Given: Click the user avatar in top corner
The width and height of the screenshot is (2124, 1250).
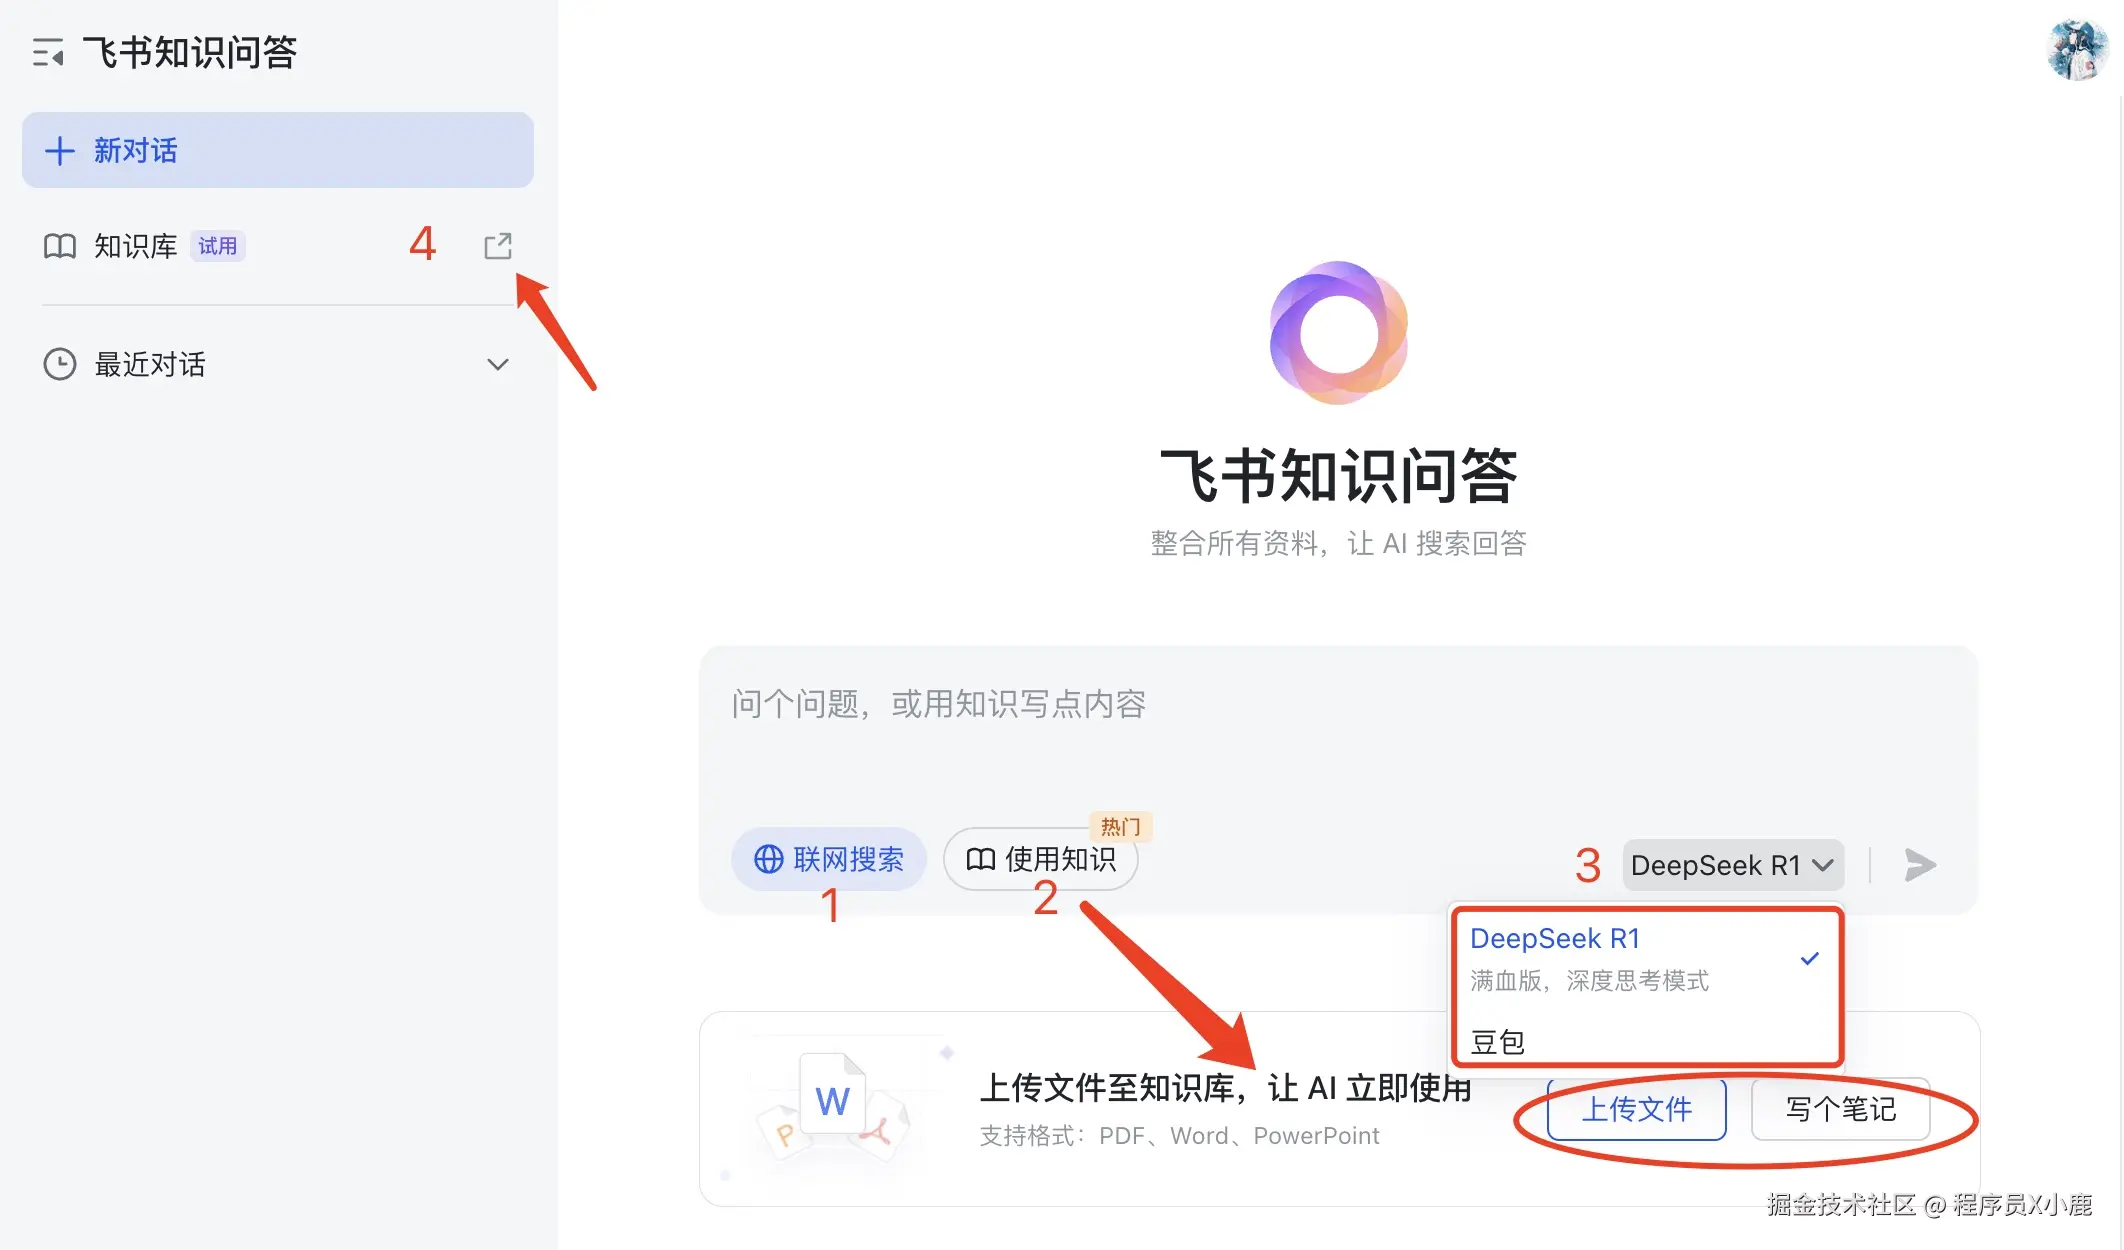Looking at the screenshot, I should [x=2076, y=50].
